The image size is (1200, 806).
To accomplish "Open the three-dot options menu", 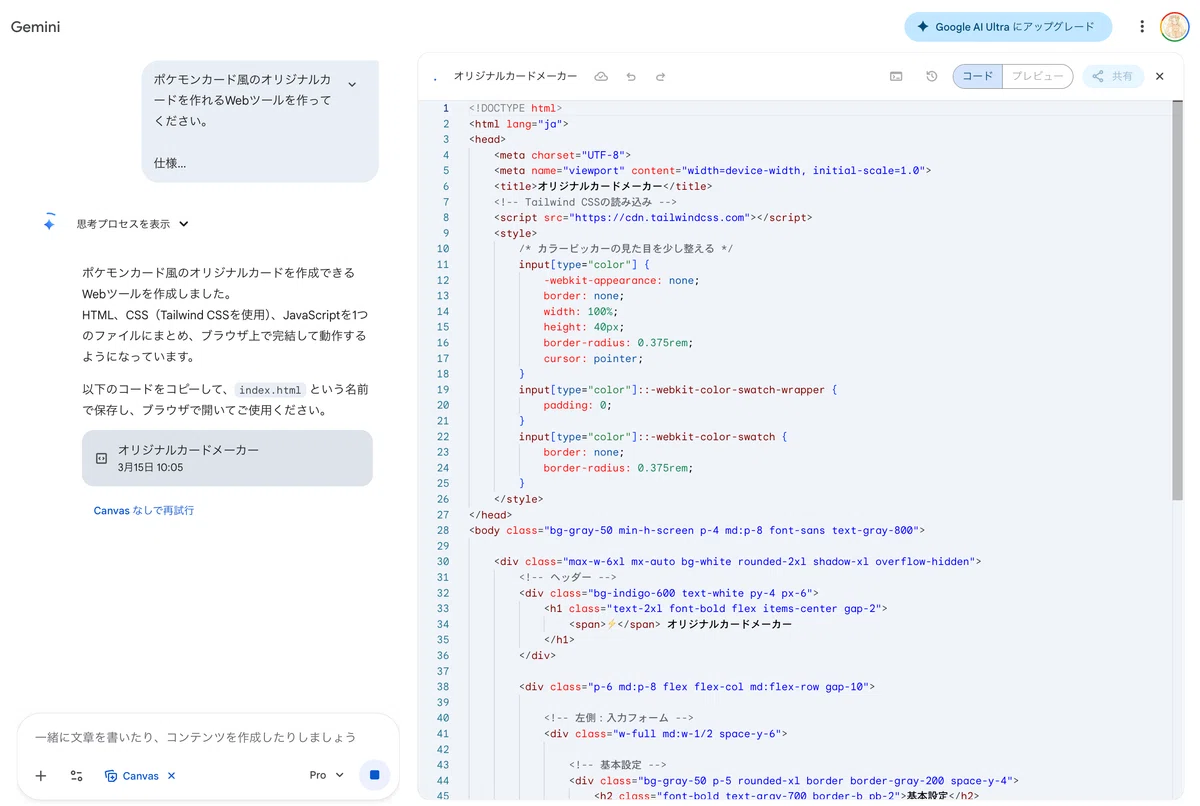I will point(1142,27).
